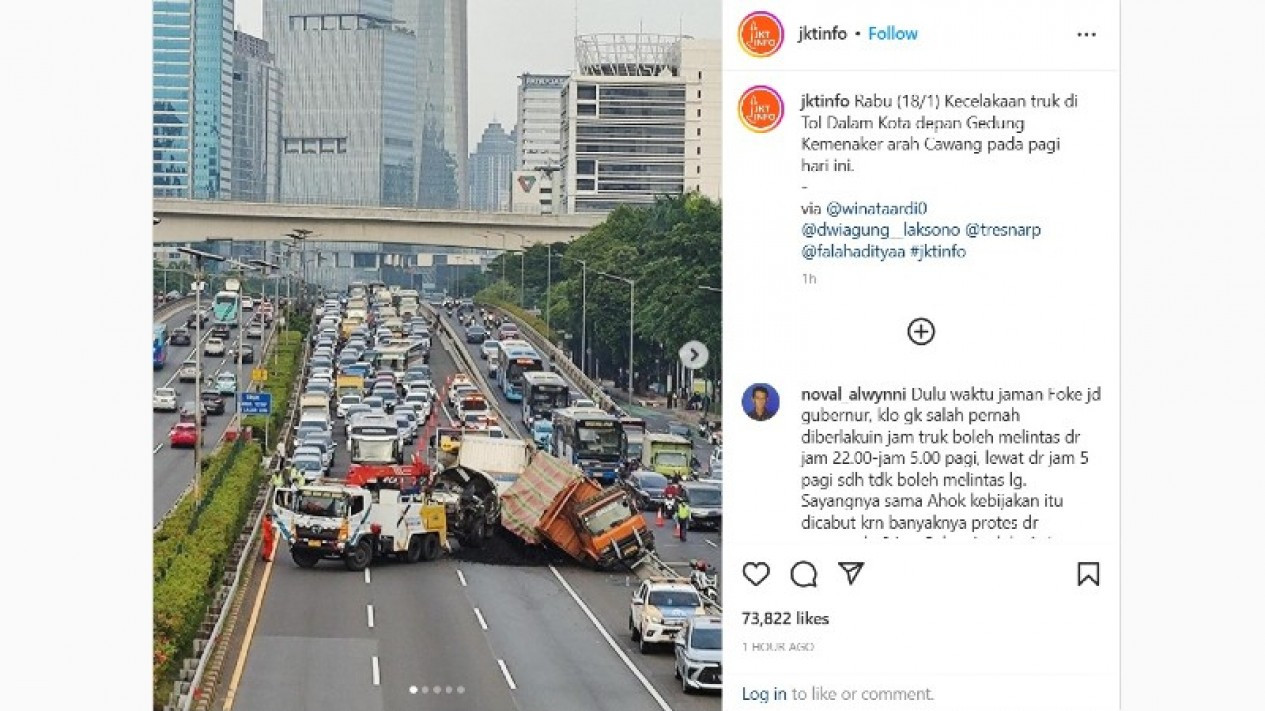Viewport: 1265px width, 711px height.
Task: Browse the #jktinfo hashtag
Action: 938,252
